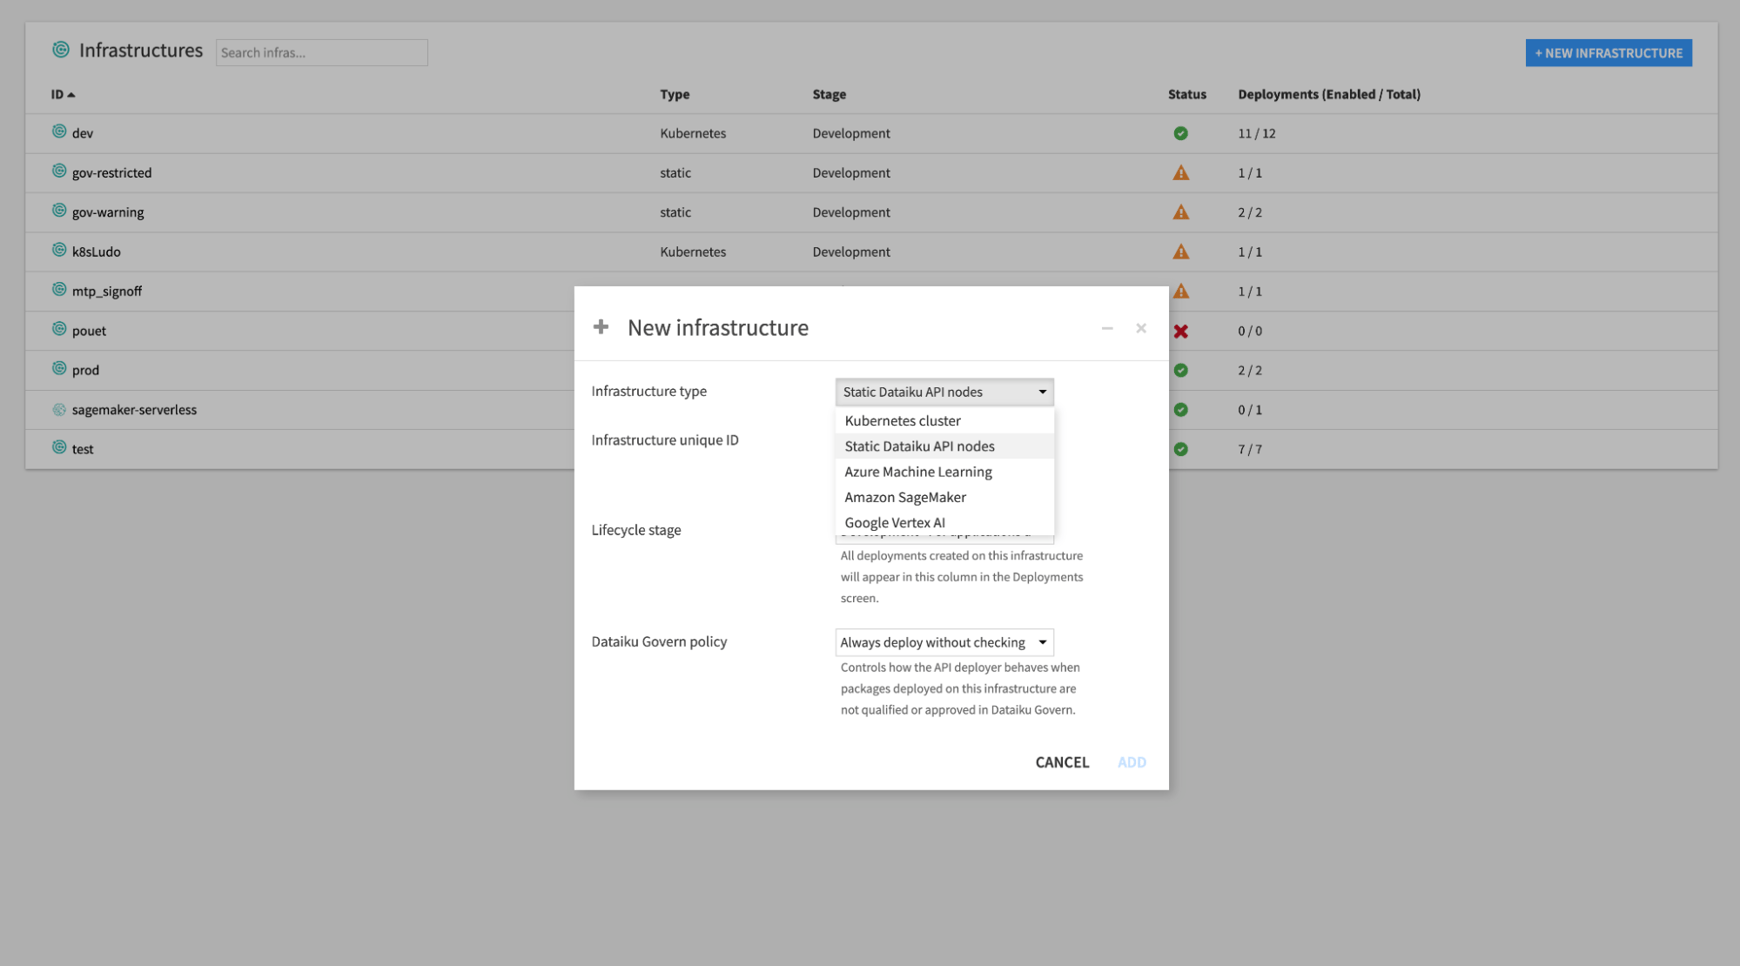Viewport: 1740px width, 966px height.
Task: Cancel the New infrastructure dialog
Action: pyautogui.click(x=1061, y=762)
